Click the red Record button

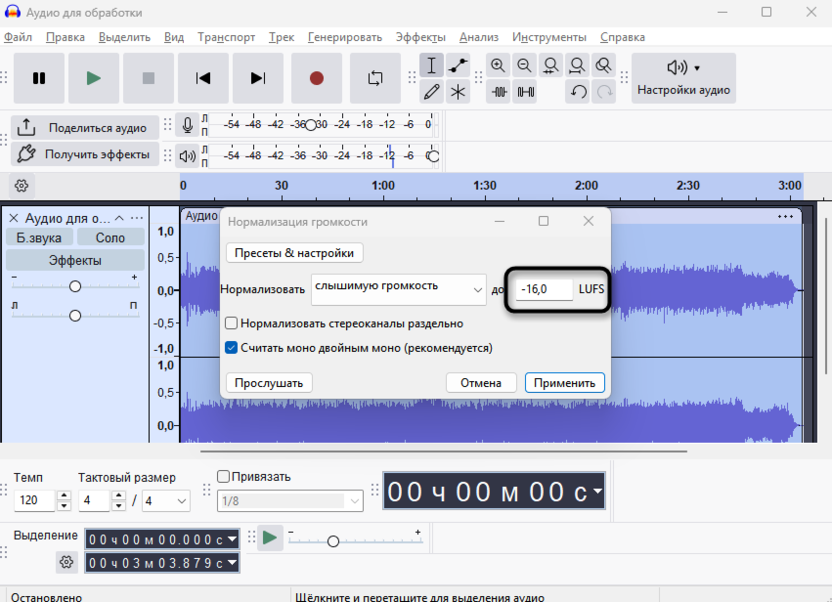coord(316,78)
